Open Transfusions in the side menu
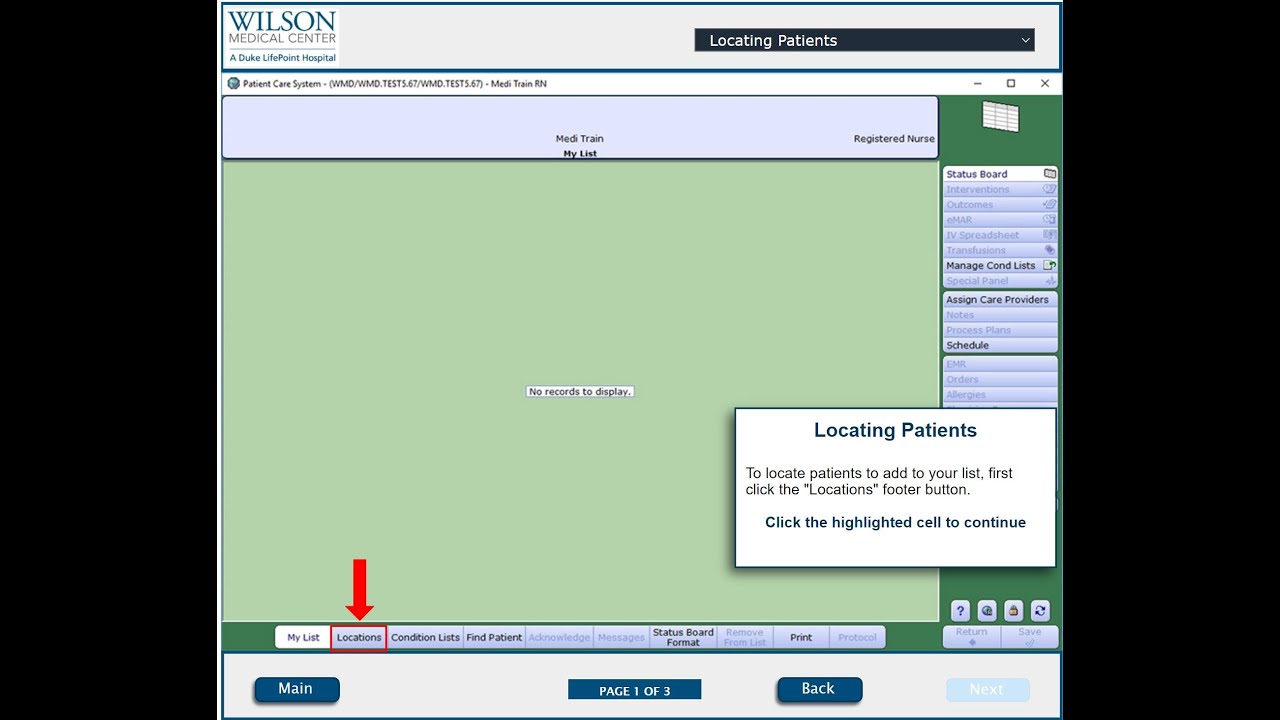 coord(1000,250)
